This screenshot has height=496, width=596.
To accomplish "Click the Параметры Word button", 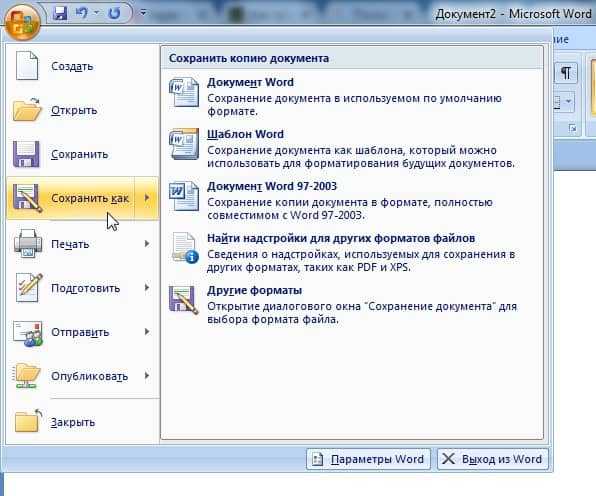I will tap(368, 459).
